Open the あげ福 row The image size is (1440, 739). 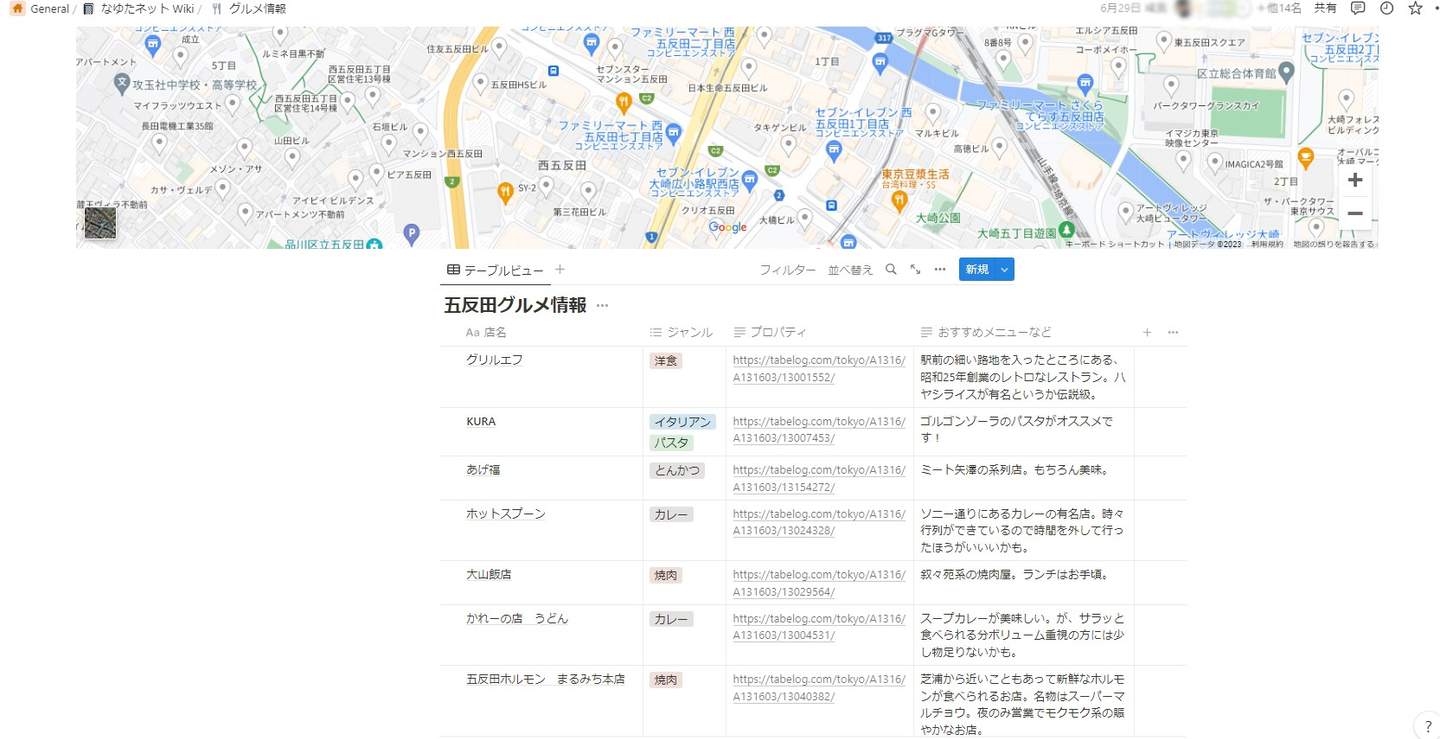484,470
